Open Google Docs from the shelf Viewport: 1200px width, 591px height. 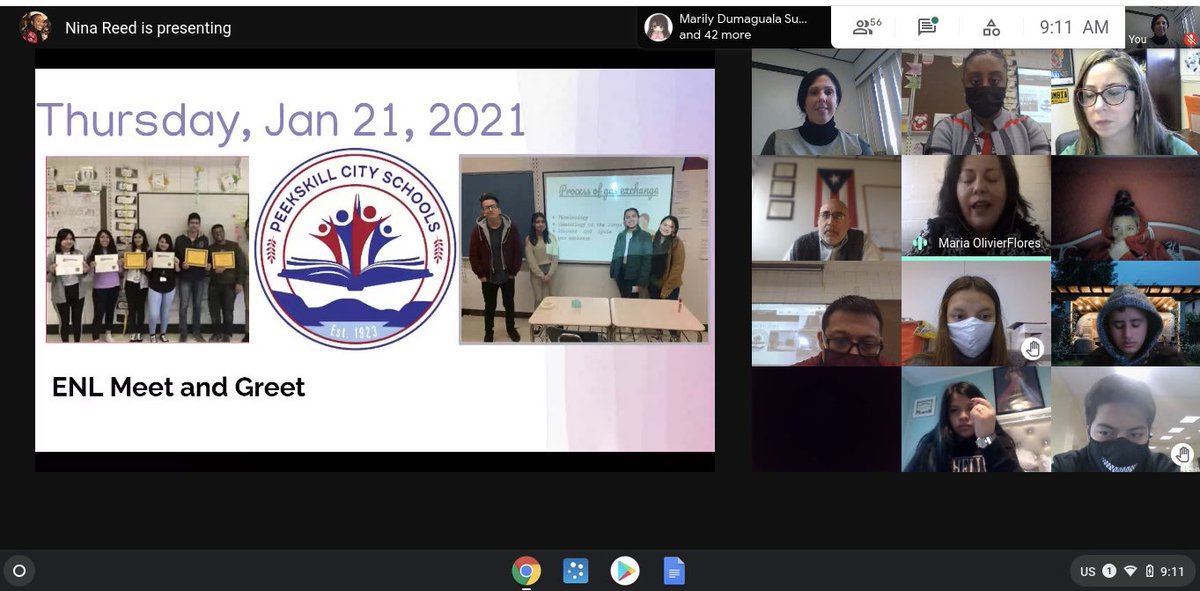[x=675, y=571]
